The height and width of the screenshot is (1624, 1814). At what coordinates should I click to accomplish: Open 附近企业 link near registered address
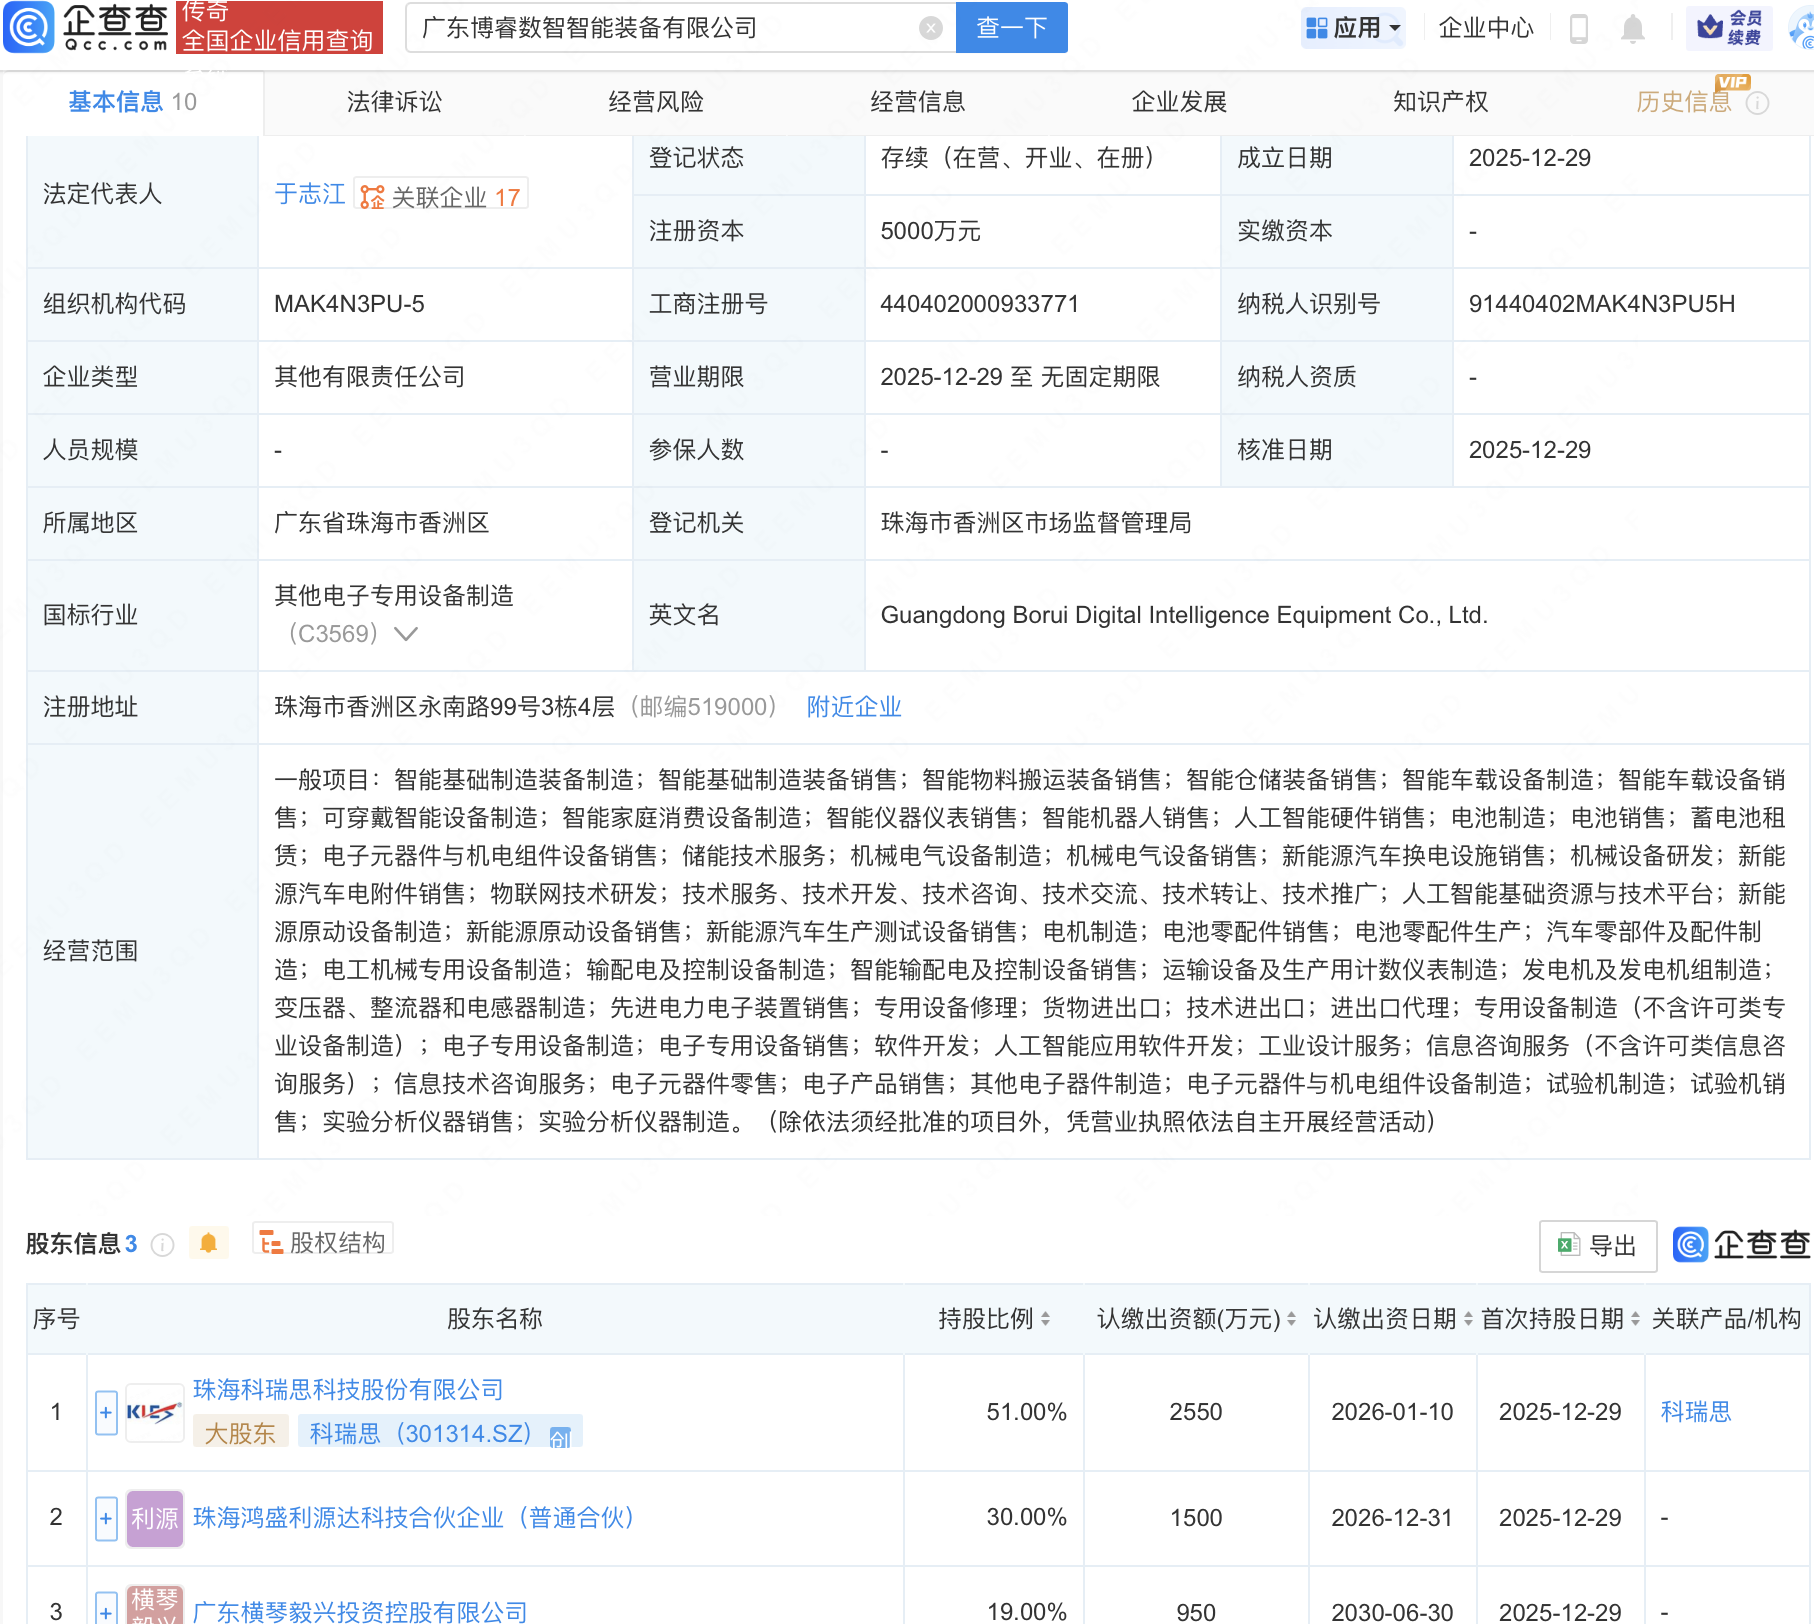(x=852, y=707)
